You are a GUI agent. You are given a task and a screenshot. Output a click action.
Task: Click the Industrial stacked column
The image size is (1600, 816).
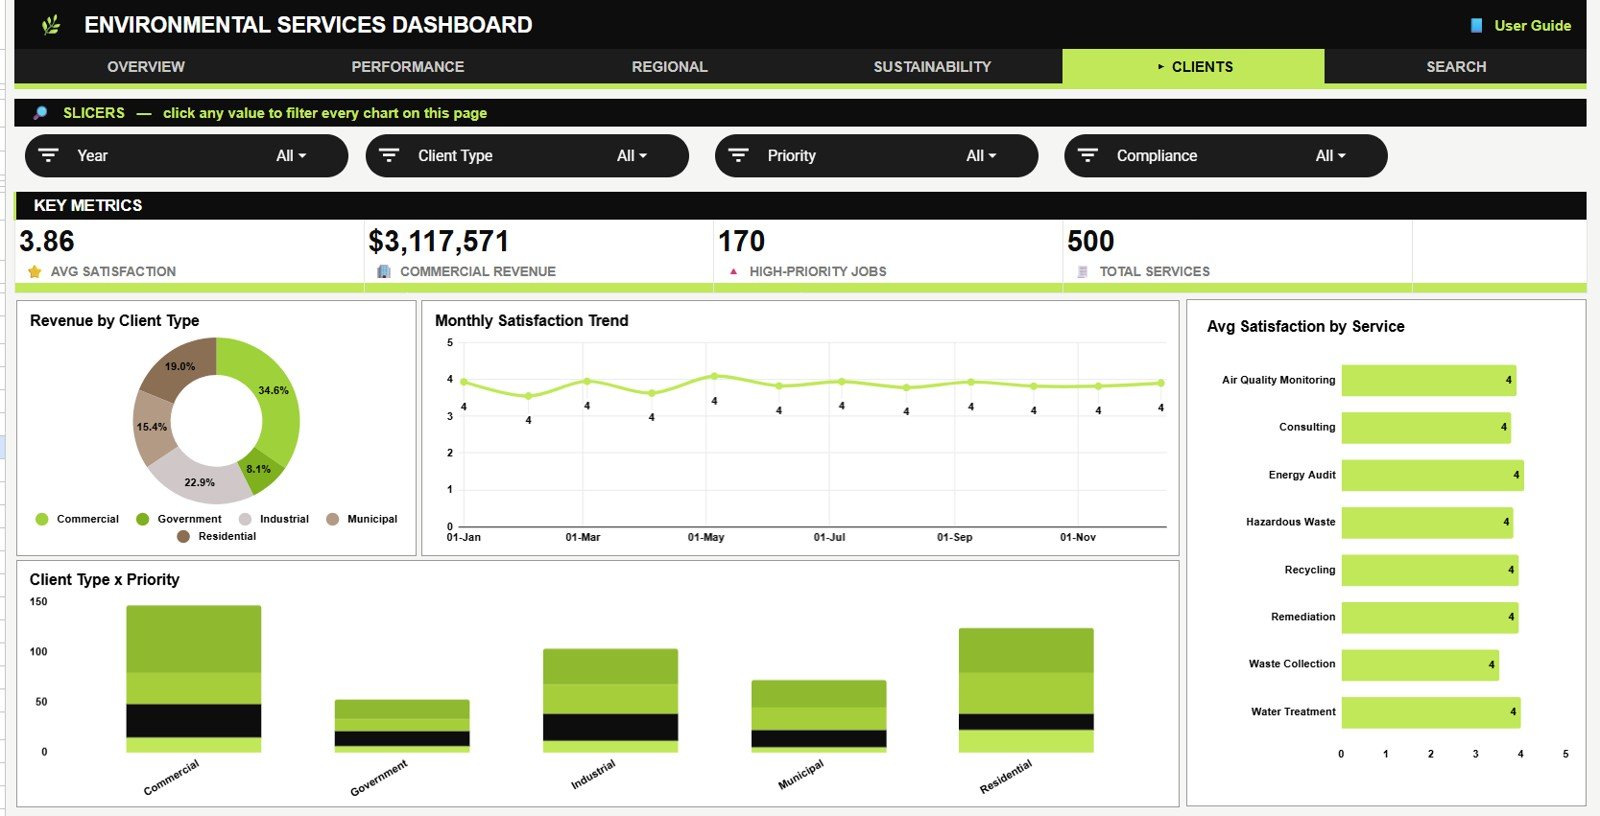click(x=610, y=701)
